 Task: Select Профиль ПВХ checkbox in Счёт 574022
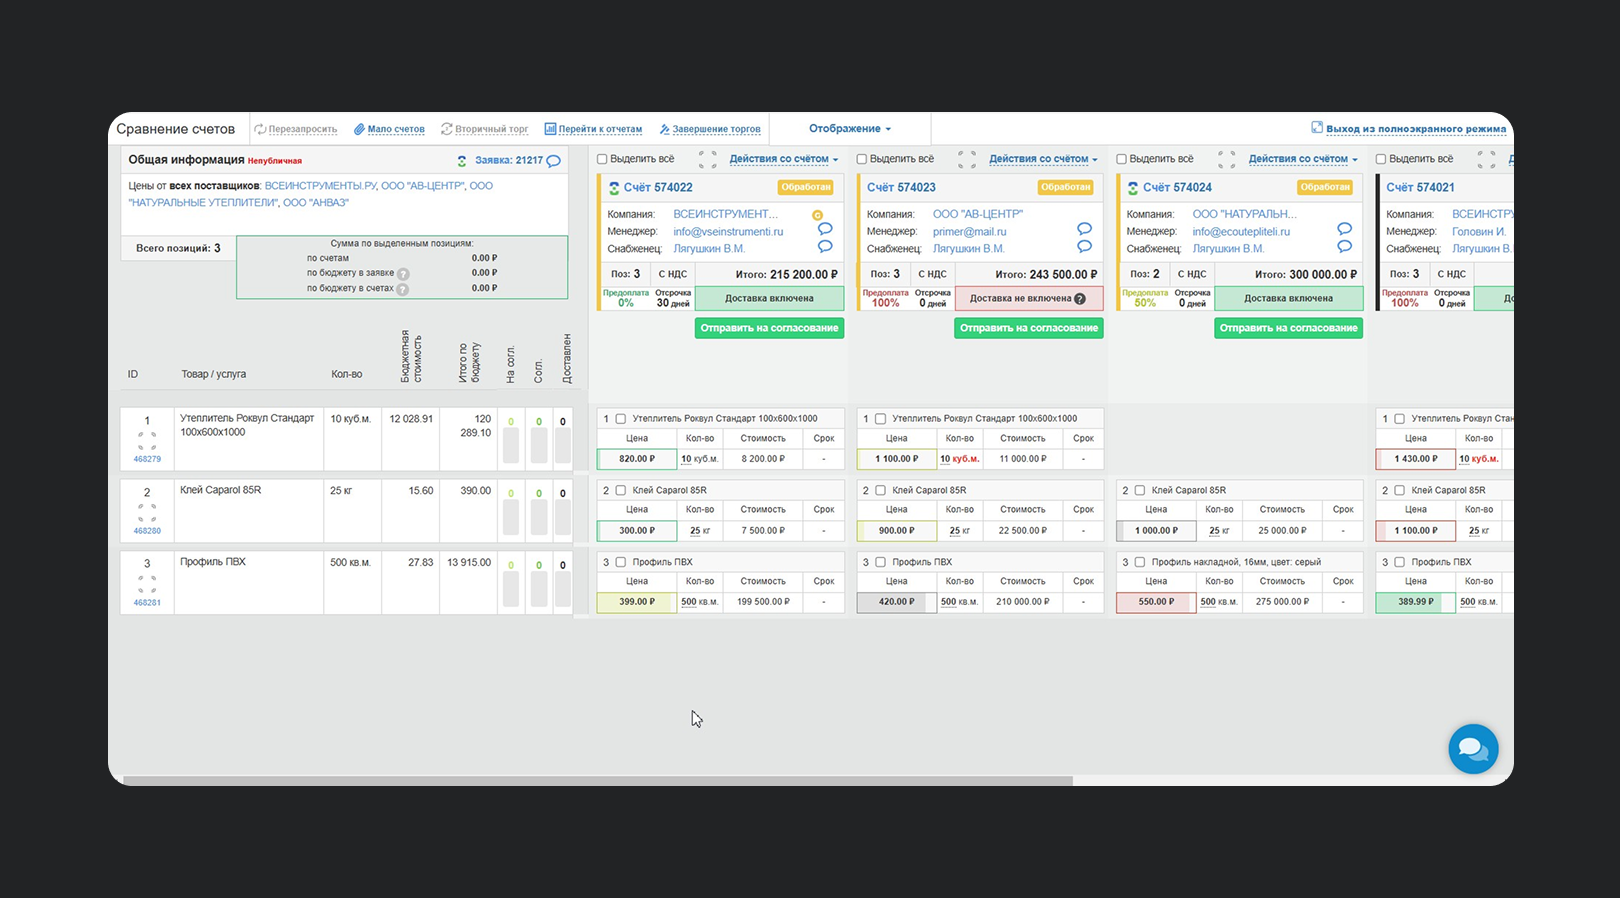coord(621,562)
